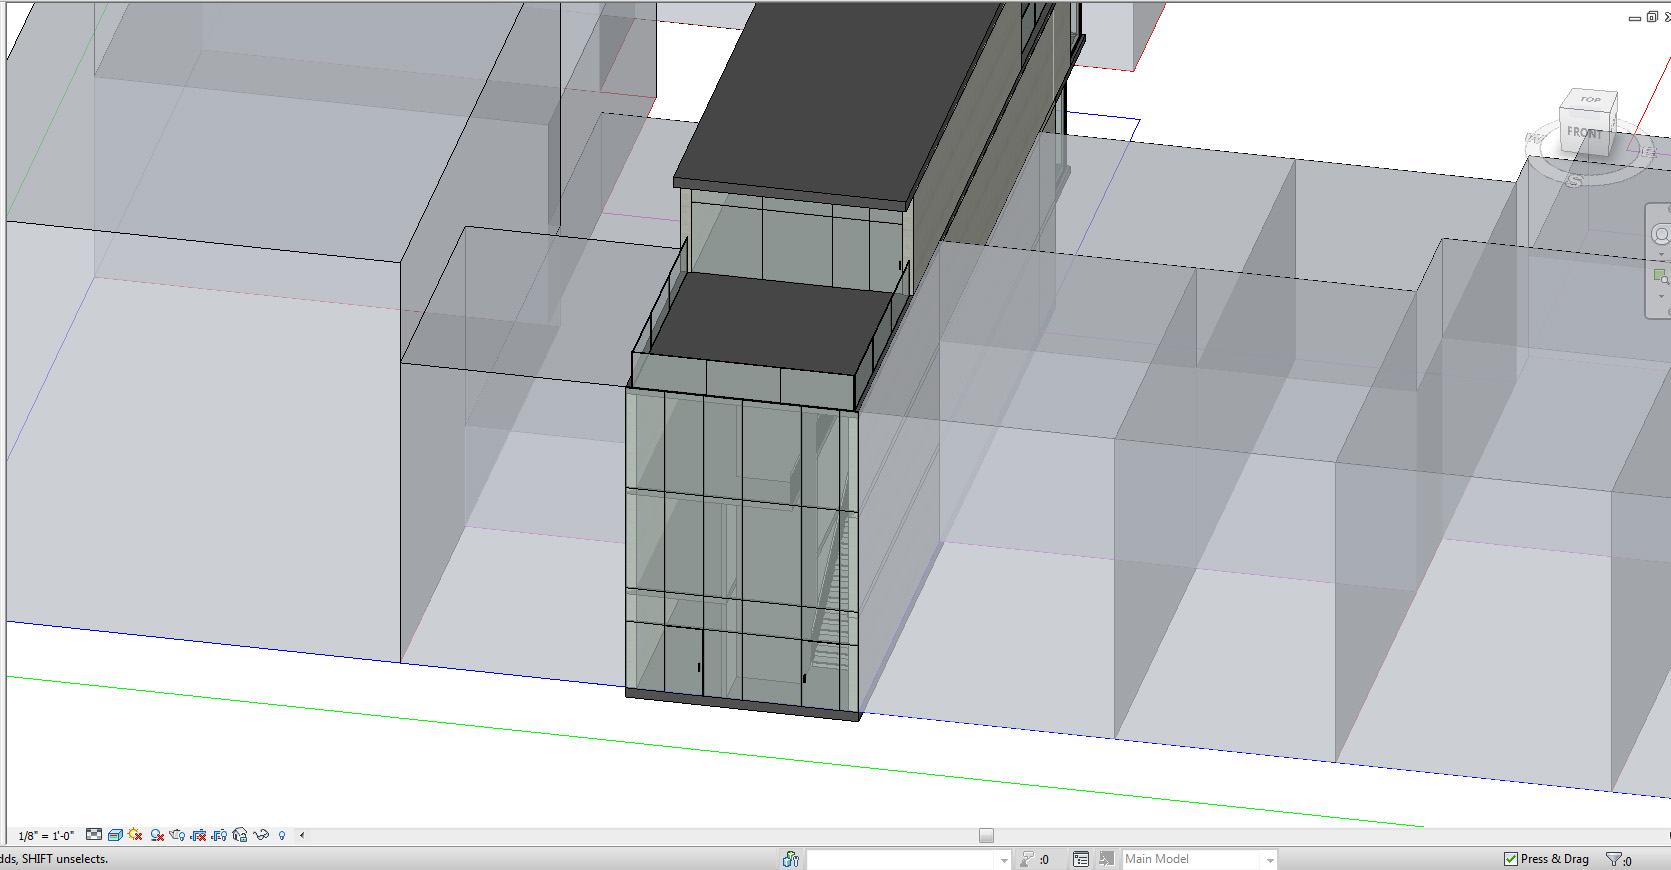The image size is (1671, 870).
Task: Click the horizontal scrollbar thumb
Action: pos(986,836)
